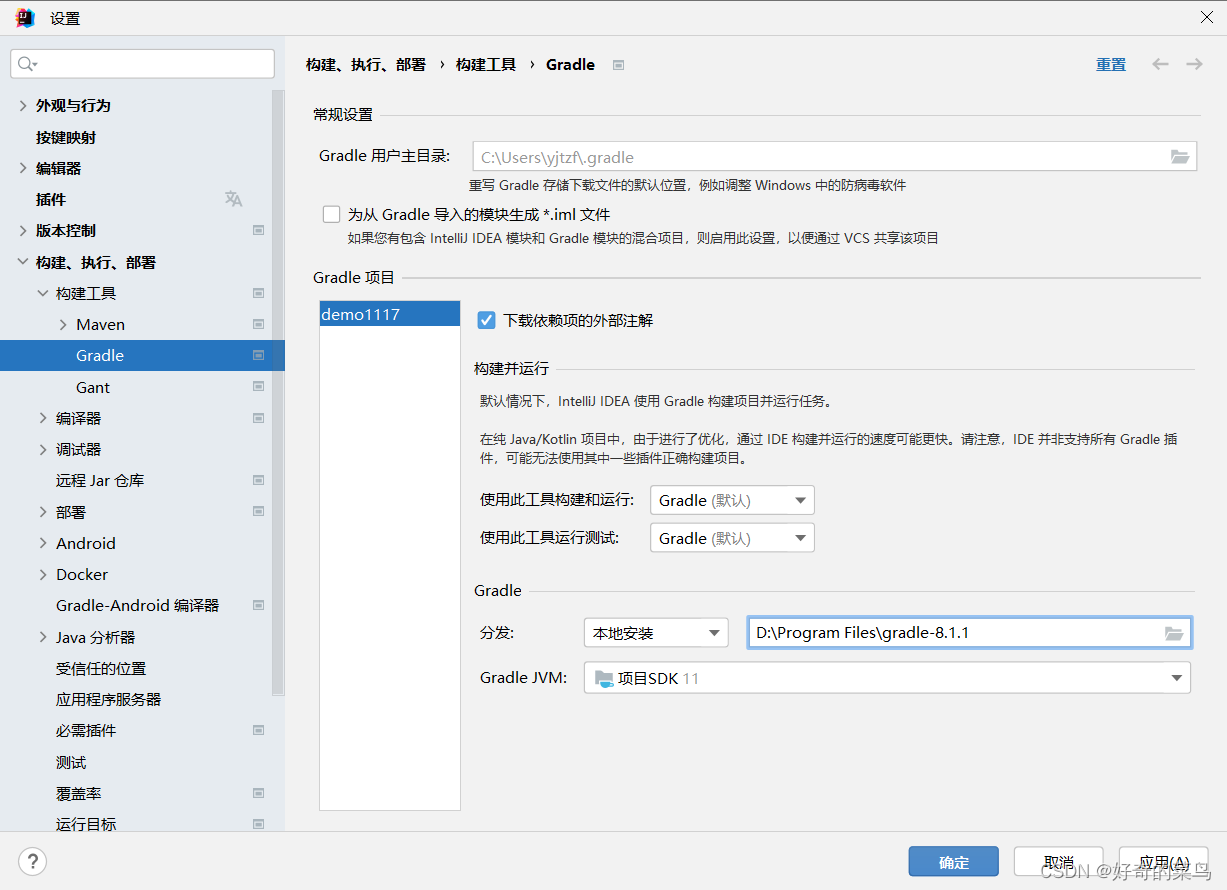Click the project-level icon on the Gradle row
The width and height of the screenshot is (1227, 890).
click(x=258, y=355)
